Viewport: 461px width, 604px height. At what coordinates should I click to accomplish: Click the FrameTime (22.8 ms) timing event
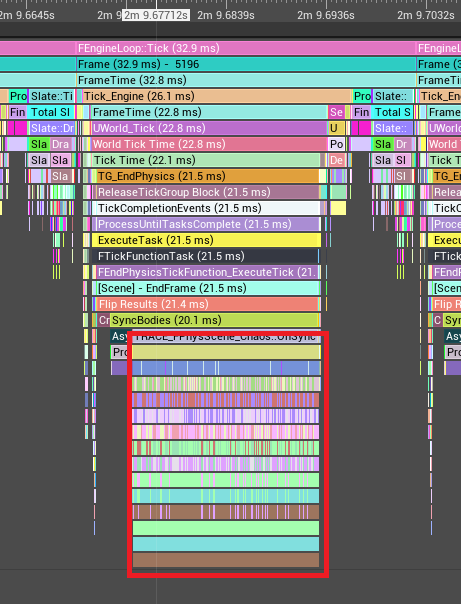point(209,112)
